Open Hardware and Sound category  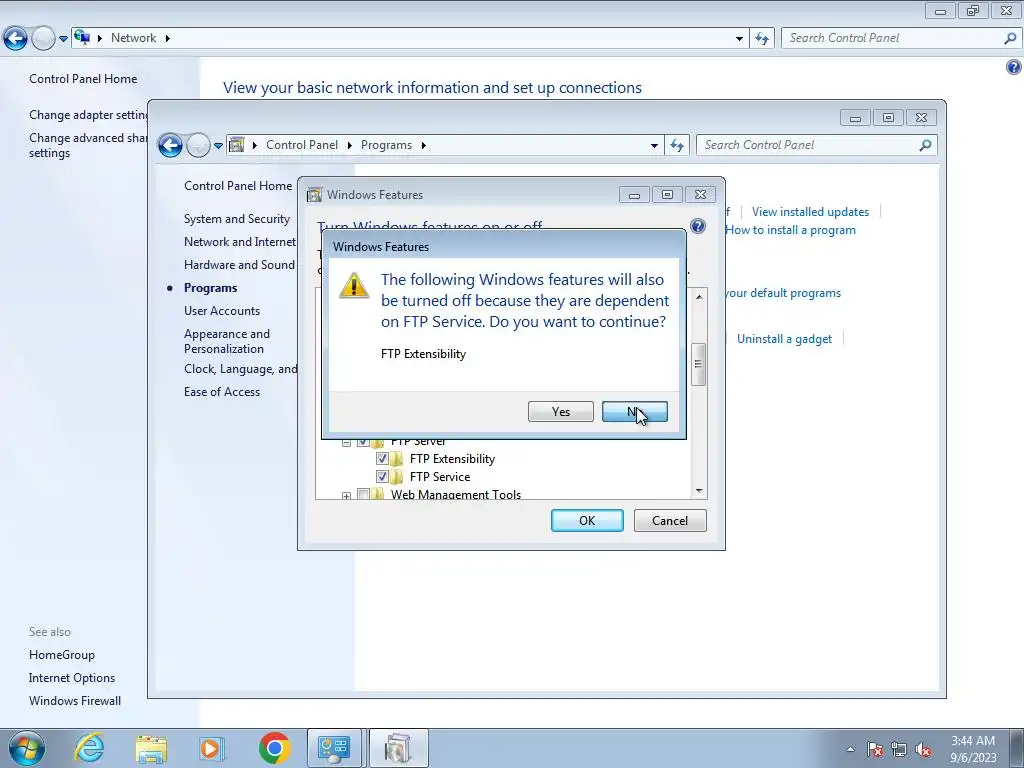tap(239, 264)
